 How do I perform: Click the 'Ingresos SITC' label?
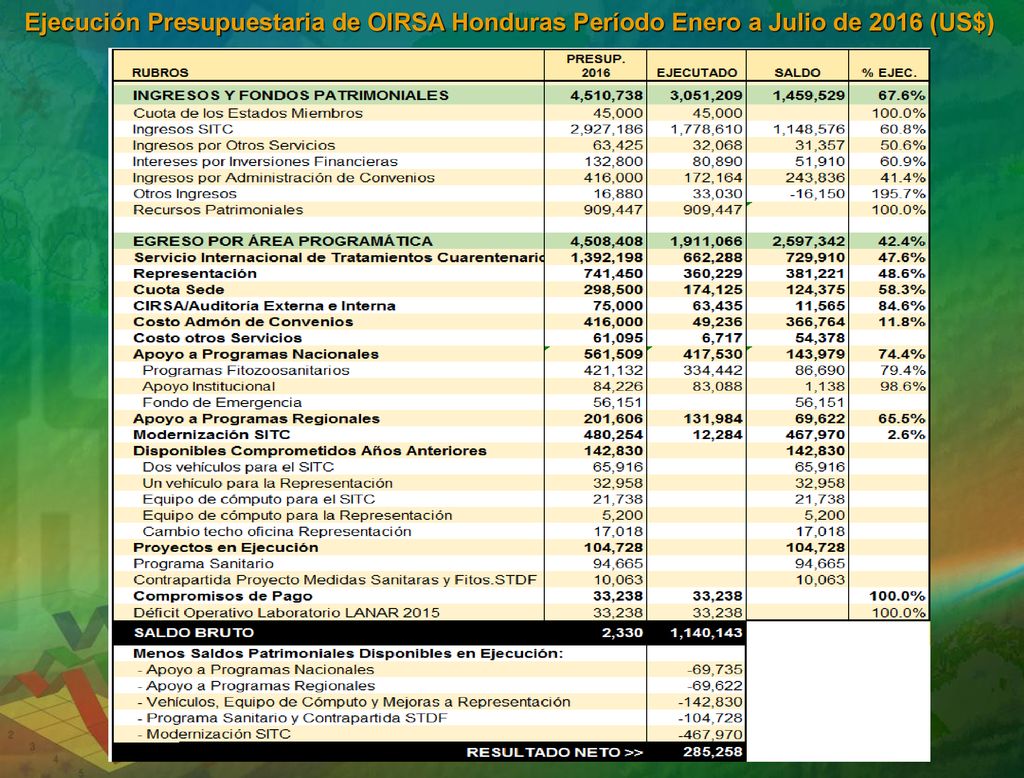tap(183, 129)
